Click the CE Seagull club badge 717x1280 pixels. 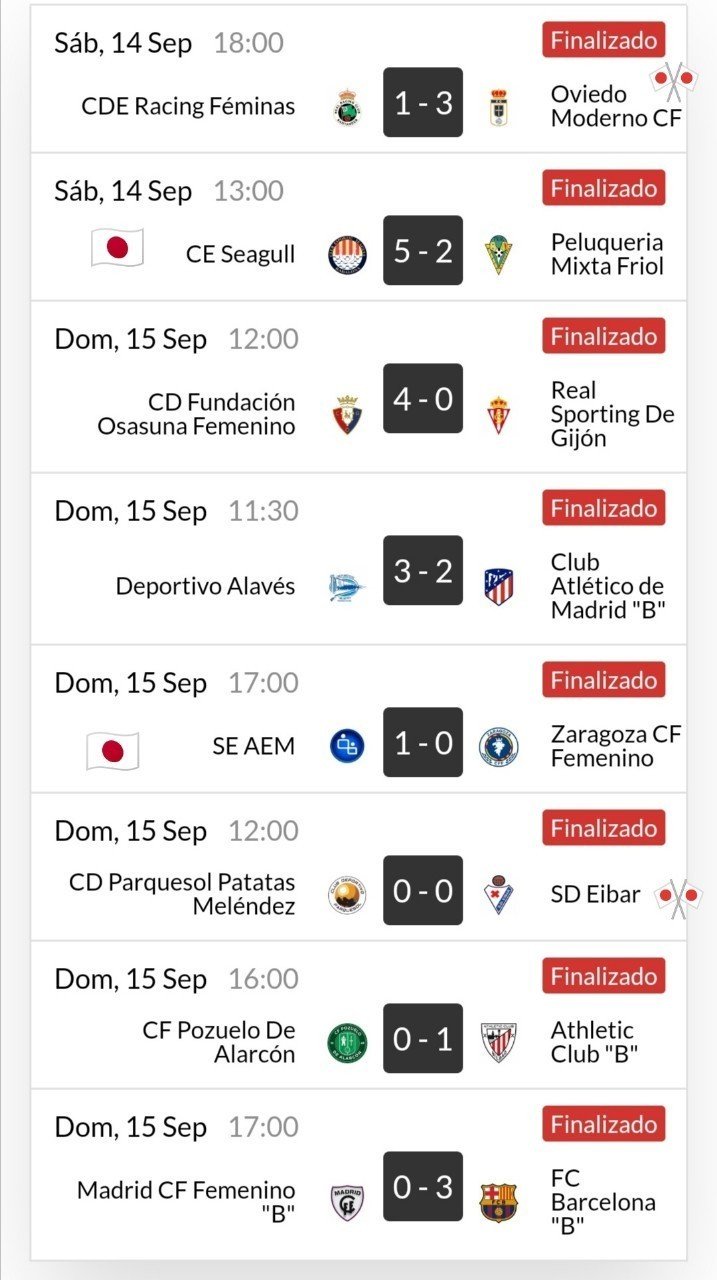pyautogui.click(x=348, y=255)
